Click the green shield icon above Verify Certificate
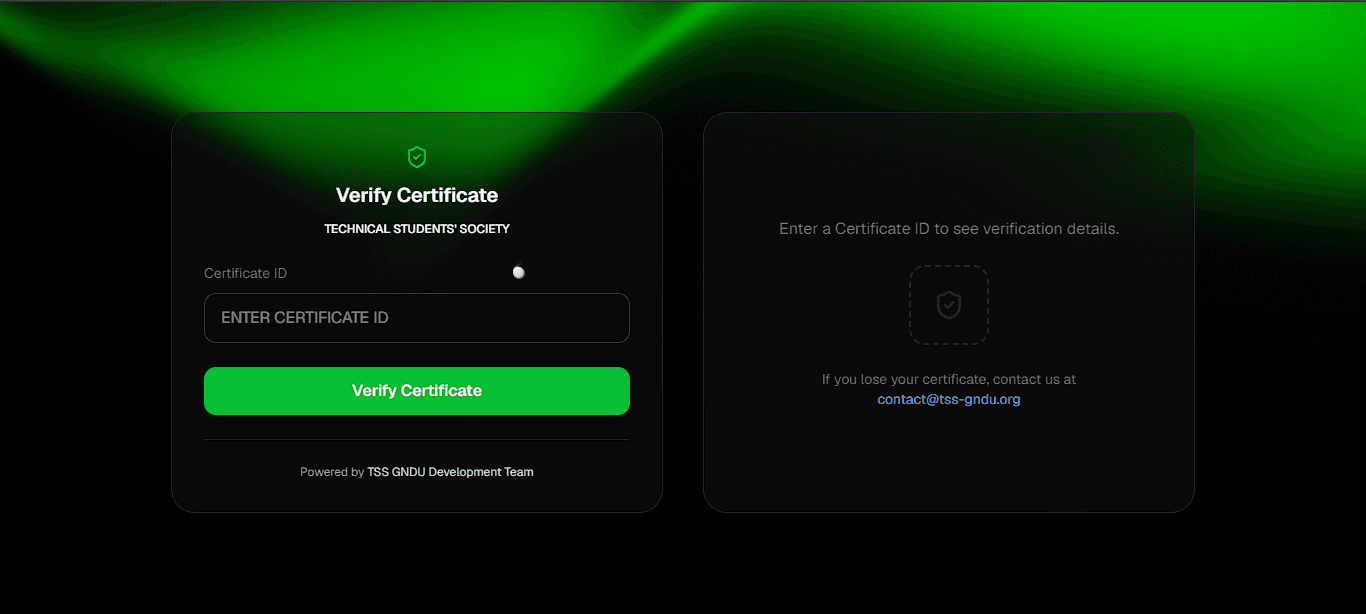The width and height of the screenshot is (1366, 614). [417, 157]
